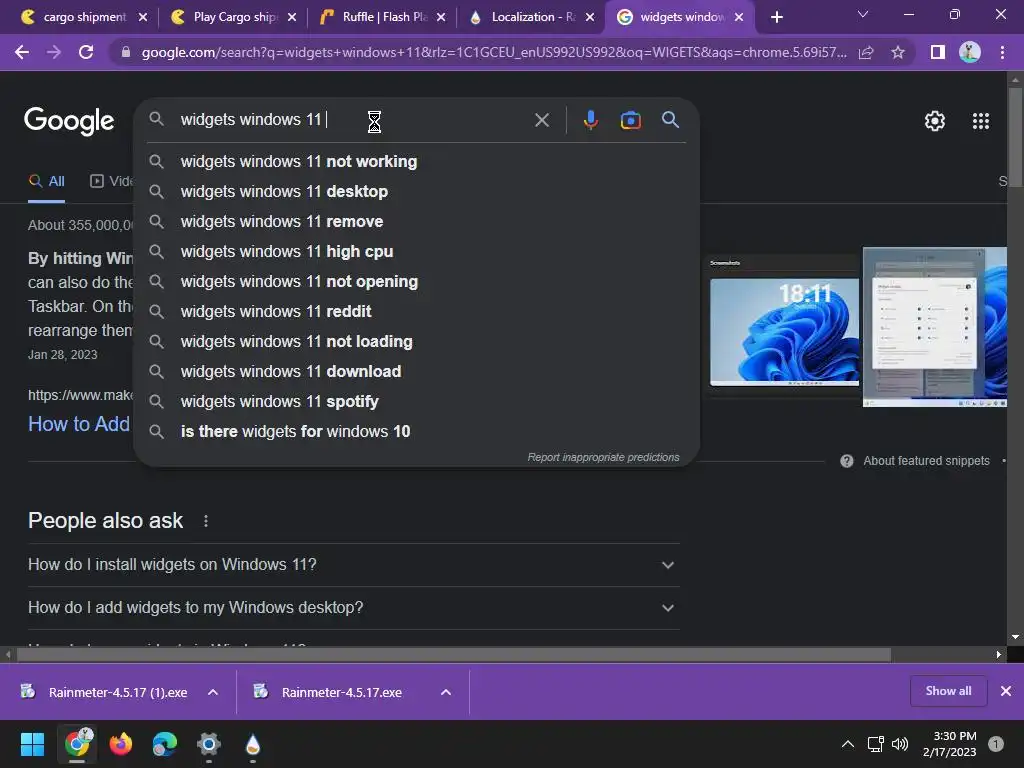Choose suggestion 'widgets windows 11 download'

[416, 372]
